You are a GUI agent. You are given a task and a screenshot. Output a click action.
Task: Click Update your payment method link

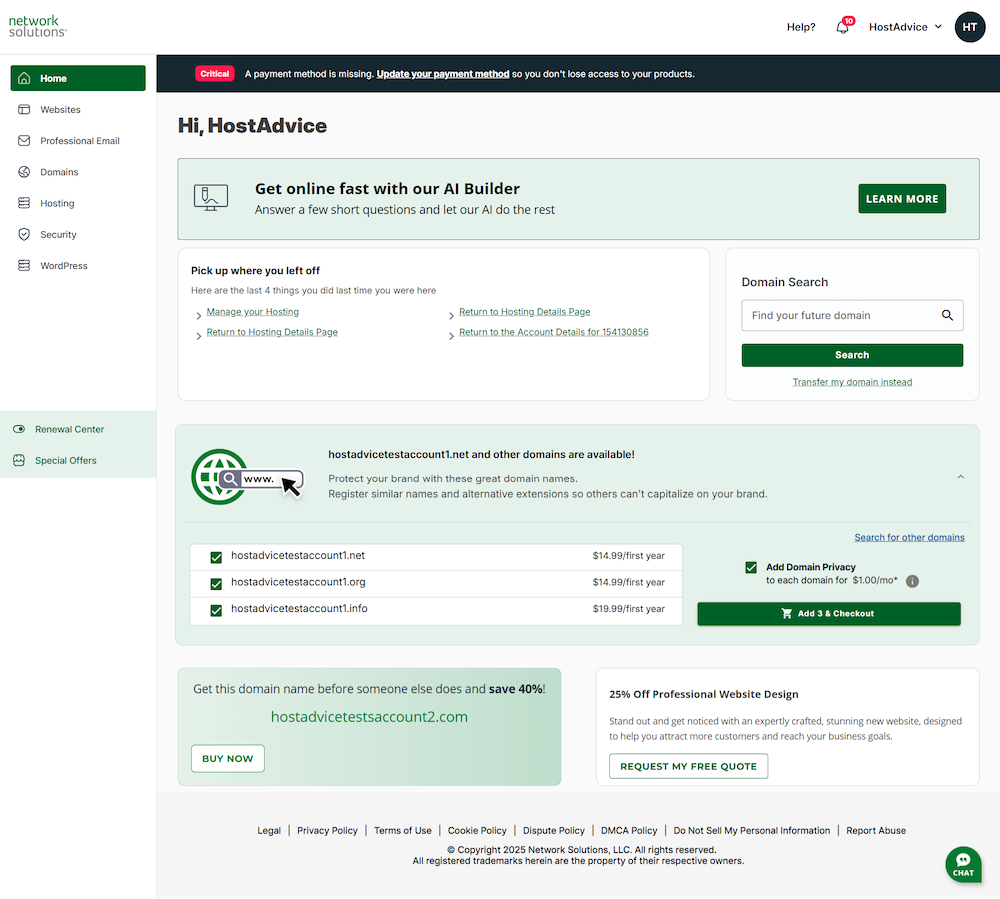442,74
